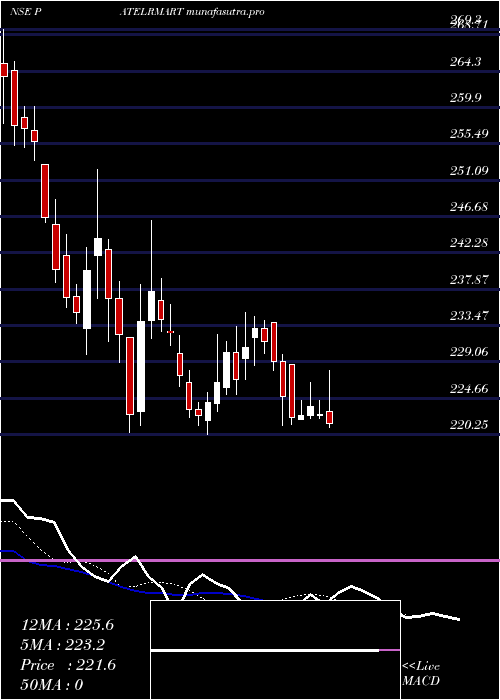Click the last red candlestick on the chart
This screenshot has height=700, width=500.
click(329, 417)
